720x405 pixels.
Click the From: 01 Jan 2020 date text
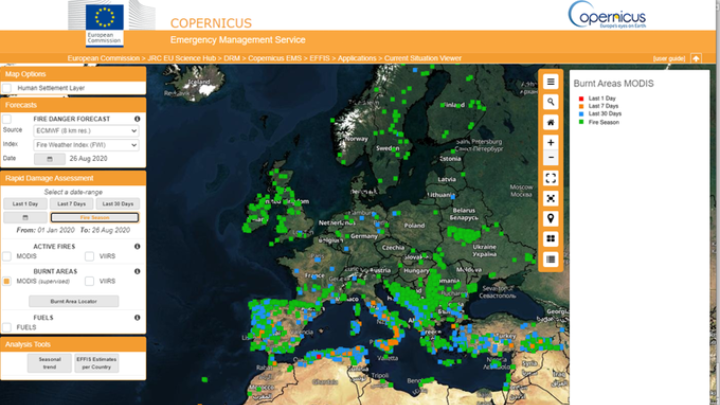point(45,231)
